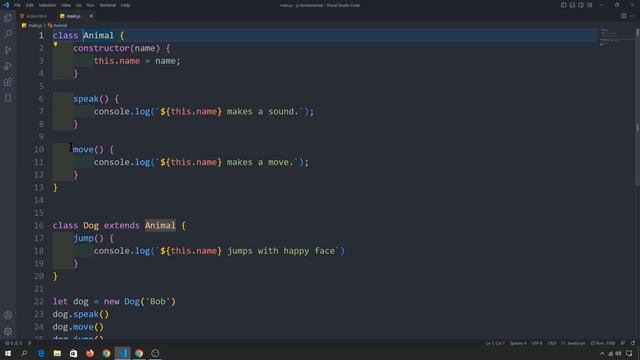
Task: Open the Go menu
Action: pos(78,5)
